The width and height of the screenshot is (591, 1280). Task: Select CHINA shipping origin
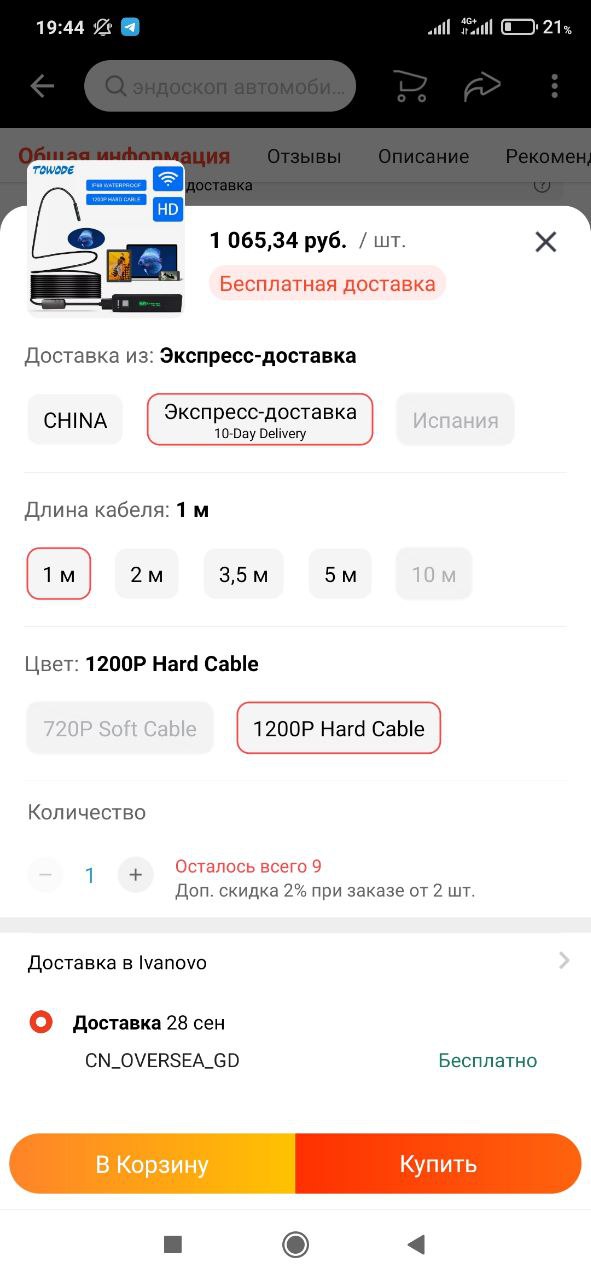(75, 420)
